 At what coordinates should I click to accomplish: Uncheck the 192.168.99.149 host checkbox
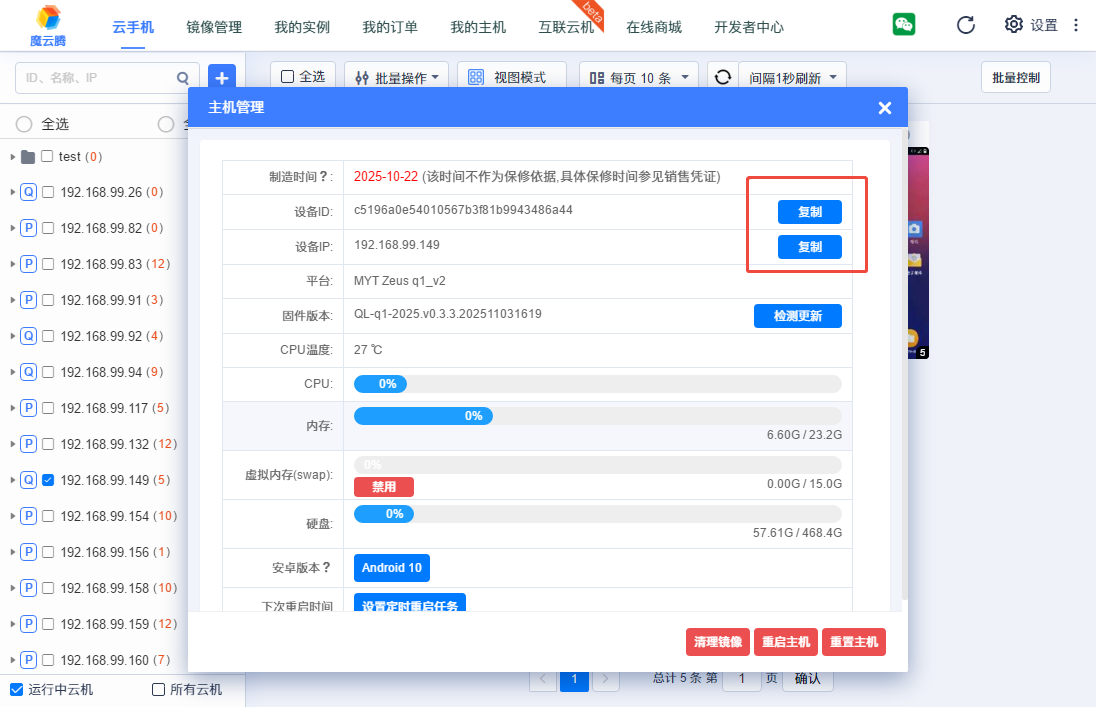(x=48, y=480)
